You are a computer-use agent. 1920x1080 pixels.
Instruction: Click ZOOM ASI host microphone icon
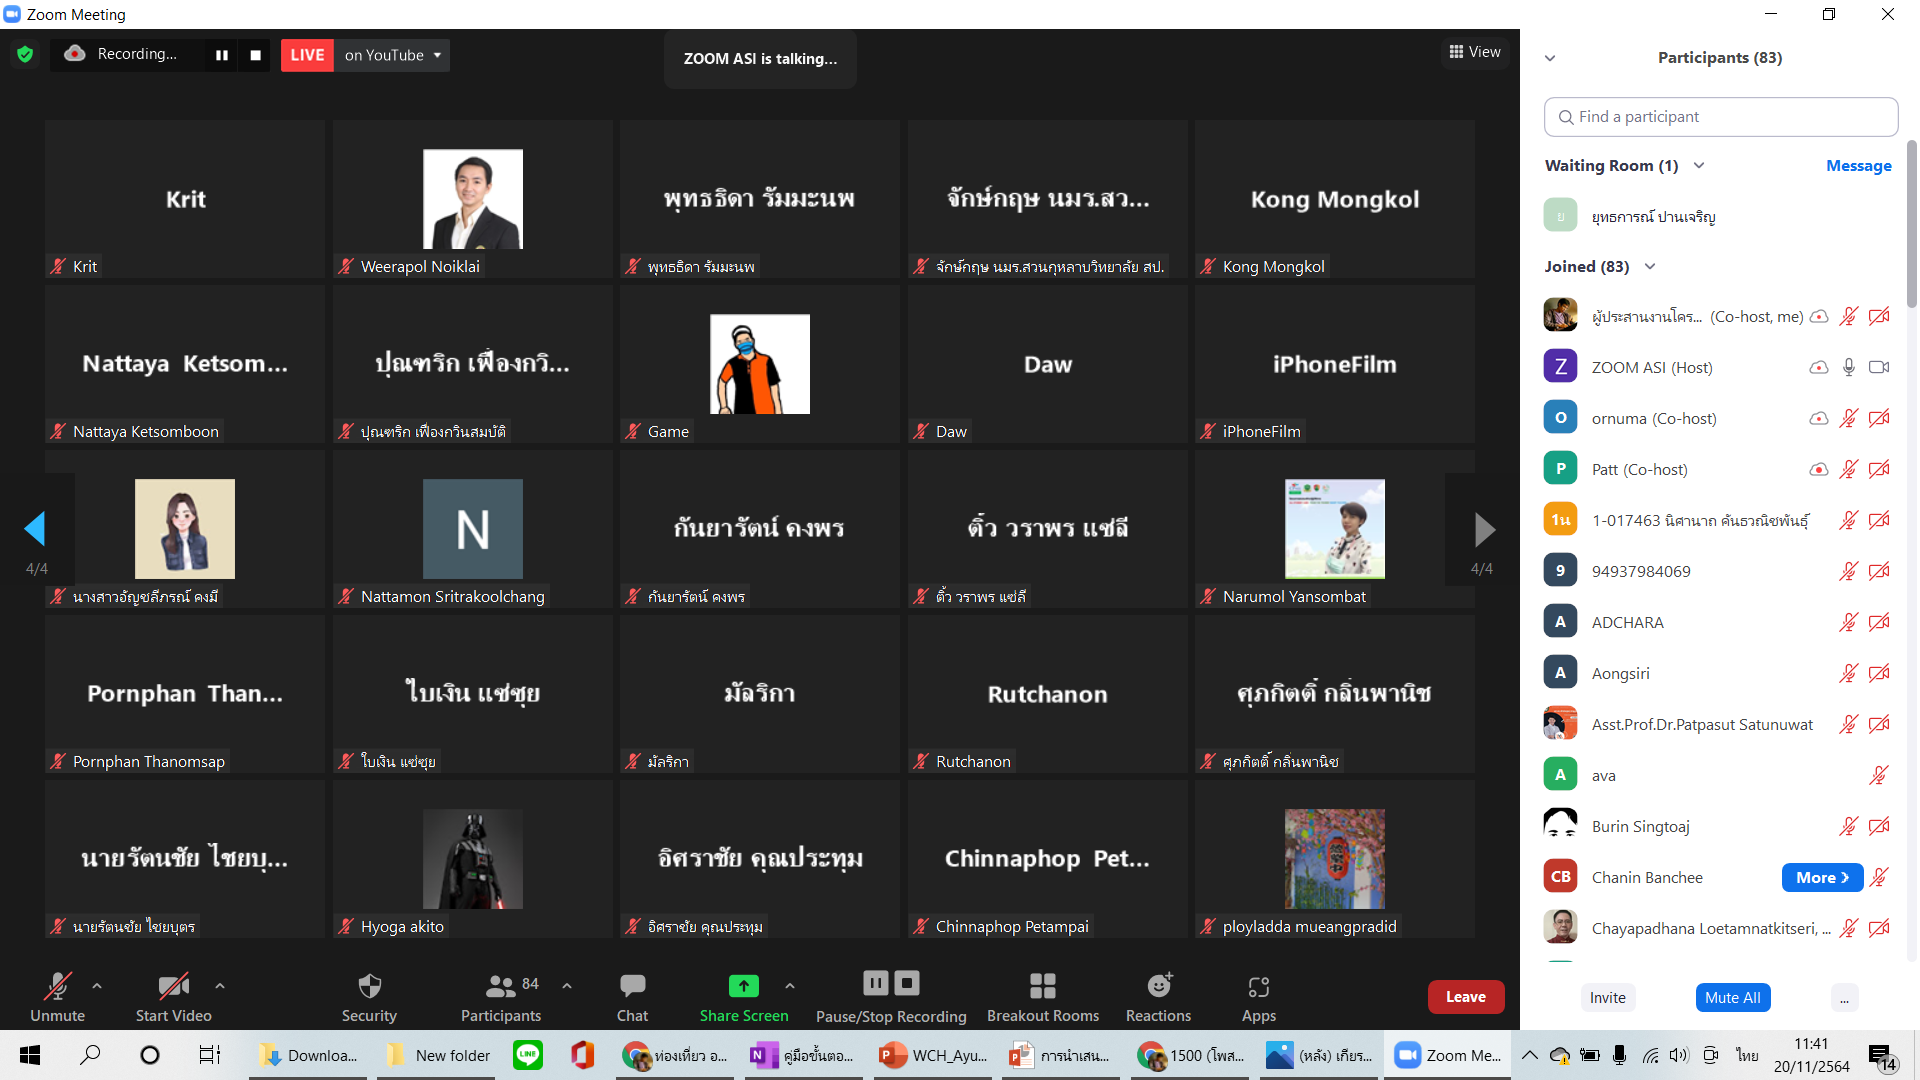(x=1849, y=368)
